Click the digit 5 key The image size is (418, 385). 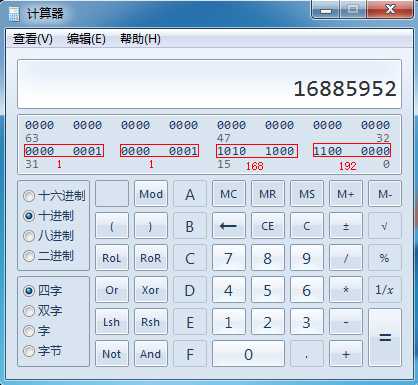click(x=268, y=290)
